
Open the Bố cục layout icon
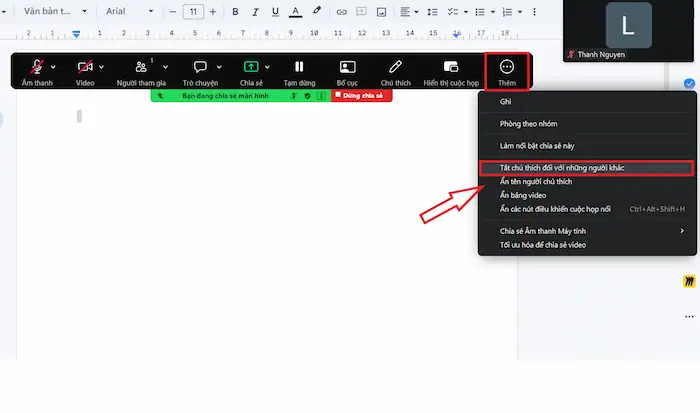click(x=347, y=67)
